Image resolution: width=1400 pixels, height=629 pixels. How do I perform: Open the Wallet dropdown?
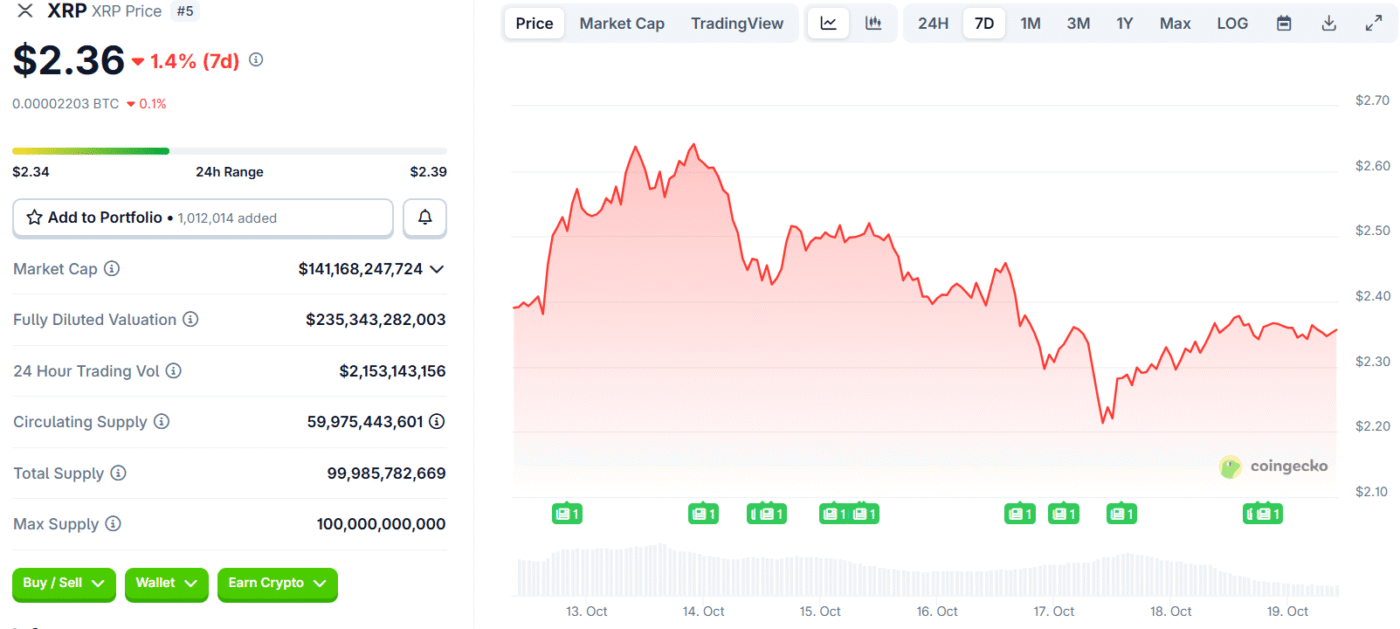pos(166,584)
